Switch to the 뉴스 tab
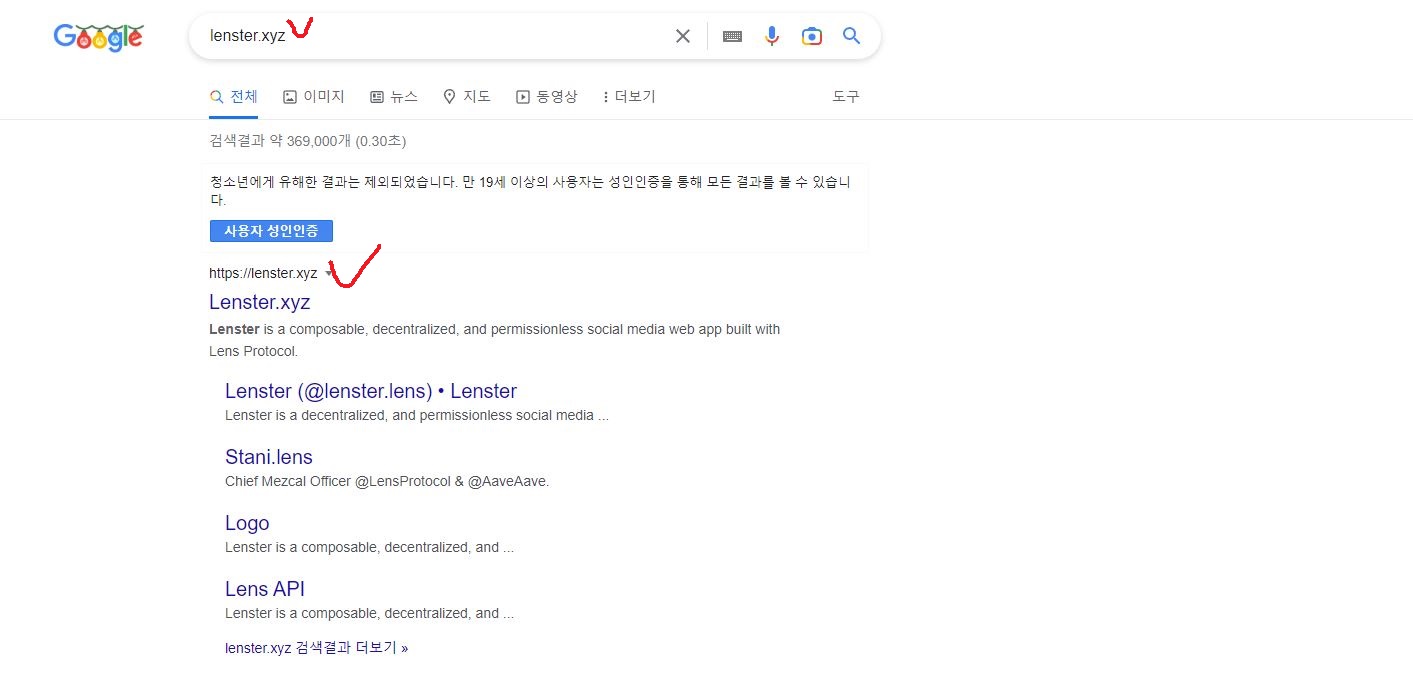Screen dimensions: 1413x676 (x=394, y=97)
